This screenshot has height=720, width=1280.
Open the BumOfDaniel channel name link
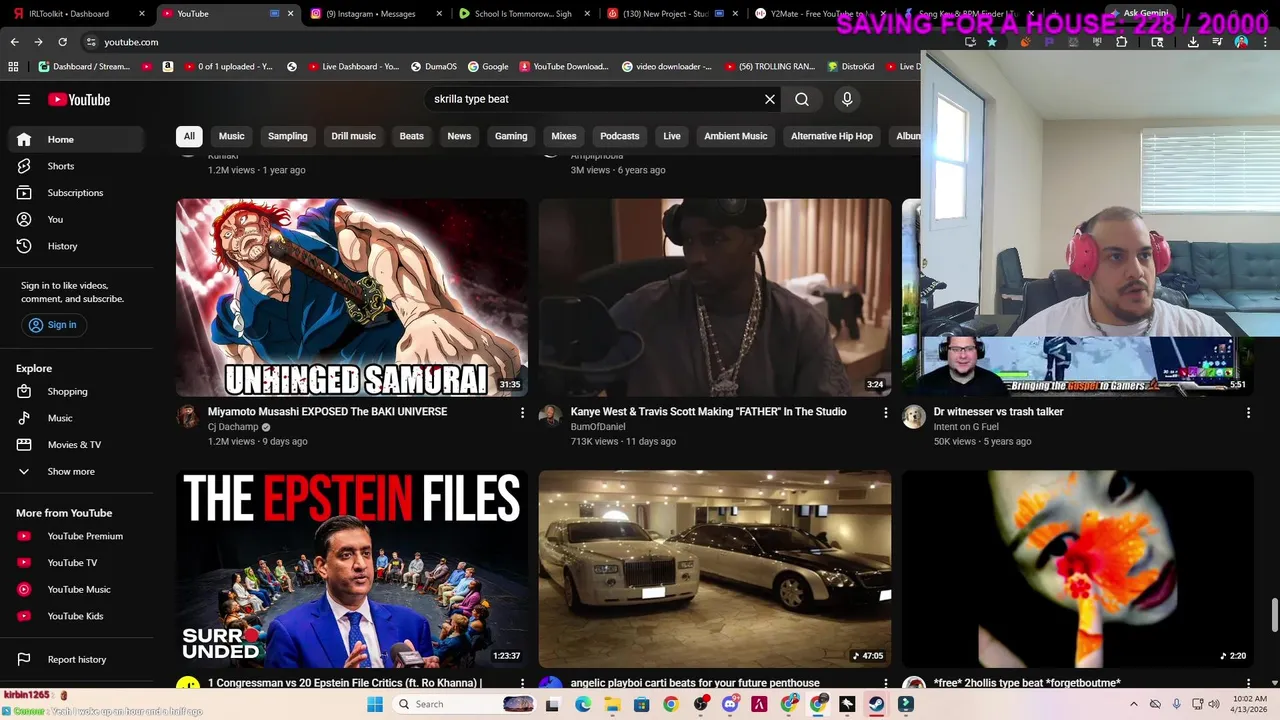click(x=598, y=427)
